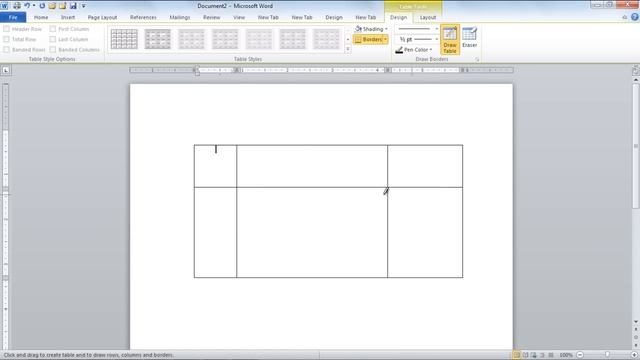Open the Shading dropdown
Viewport: 640px width, 360px height.
click(x=371, y=29)
